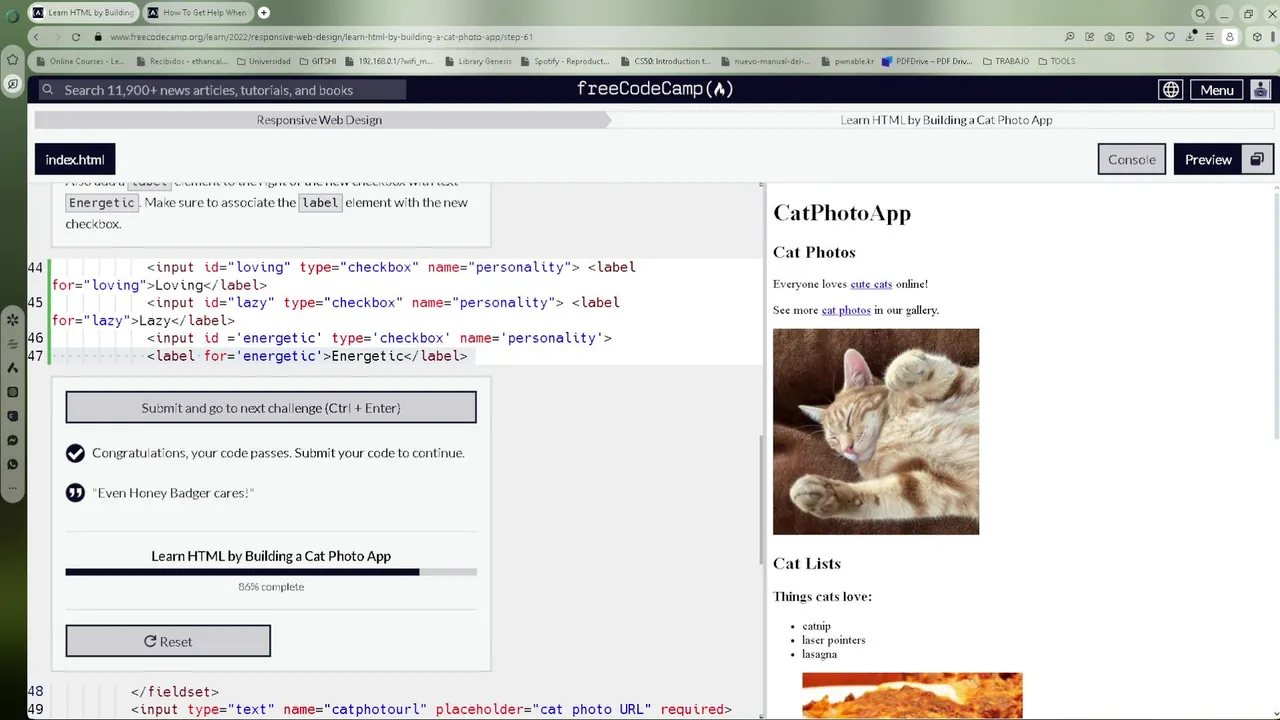Image resolution: width=1280 pixels, height=720 pixels.
Task: Open the downloads icon
Action: point(1191,37)
